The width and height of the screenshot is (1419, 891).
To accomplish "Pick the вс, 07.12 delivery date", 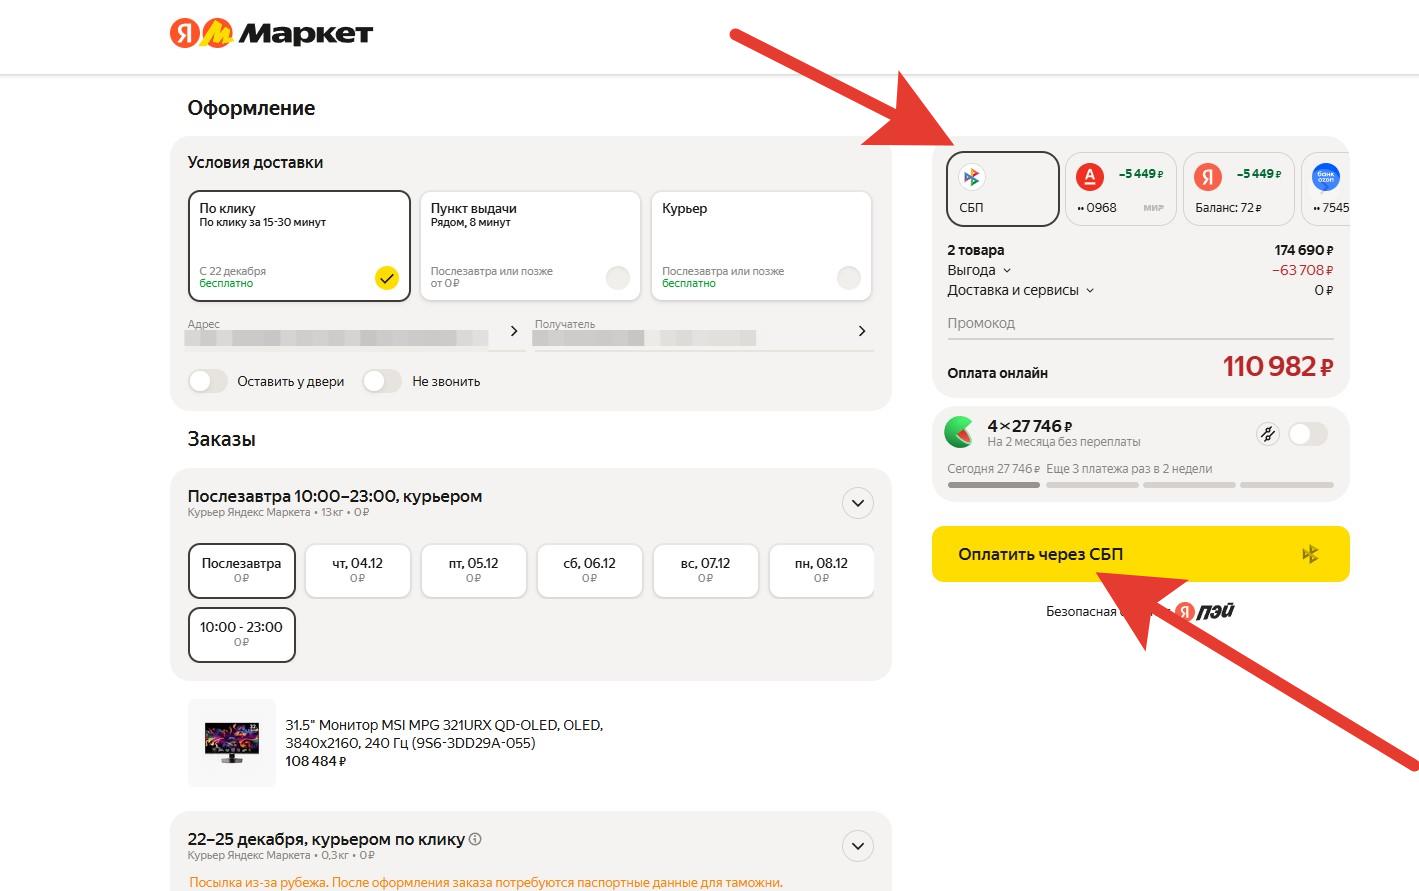I will (x=706, y=570).
